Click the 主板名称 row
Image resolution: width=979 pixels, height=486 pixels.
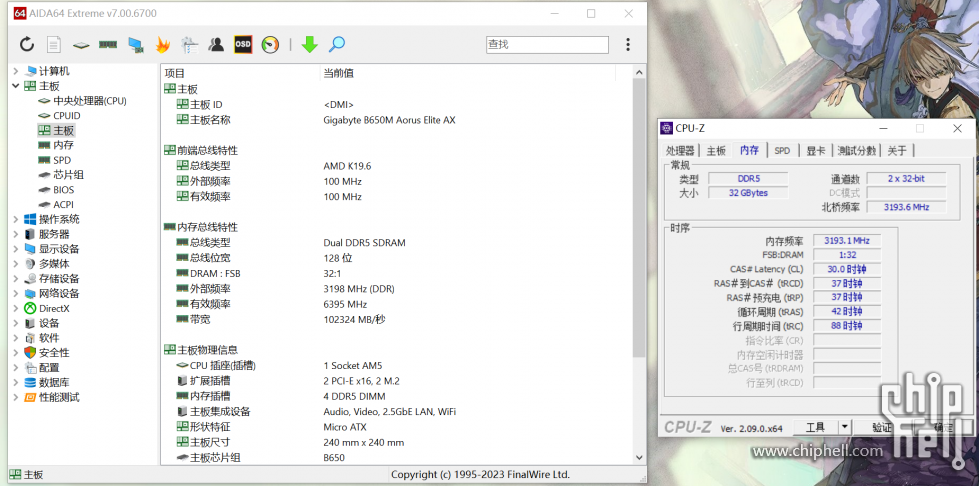(396, 120)
